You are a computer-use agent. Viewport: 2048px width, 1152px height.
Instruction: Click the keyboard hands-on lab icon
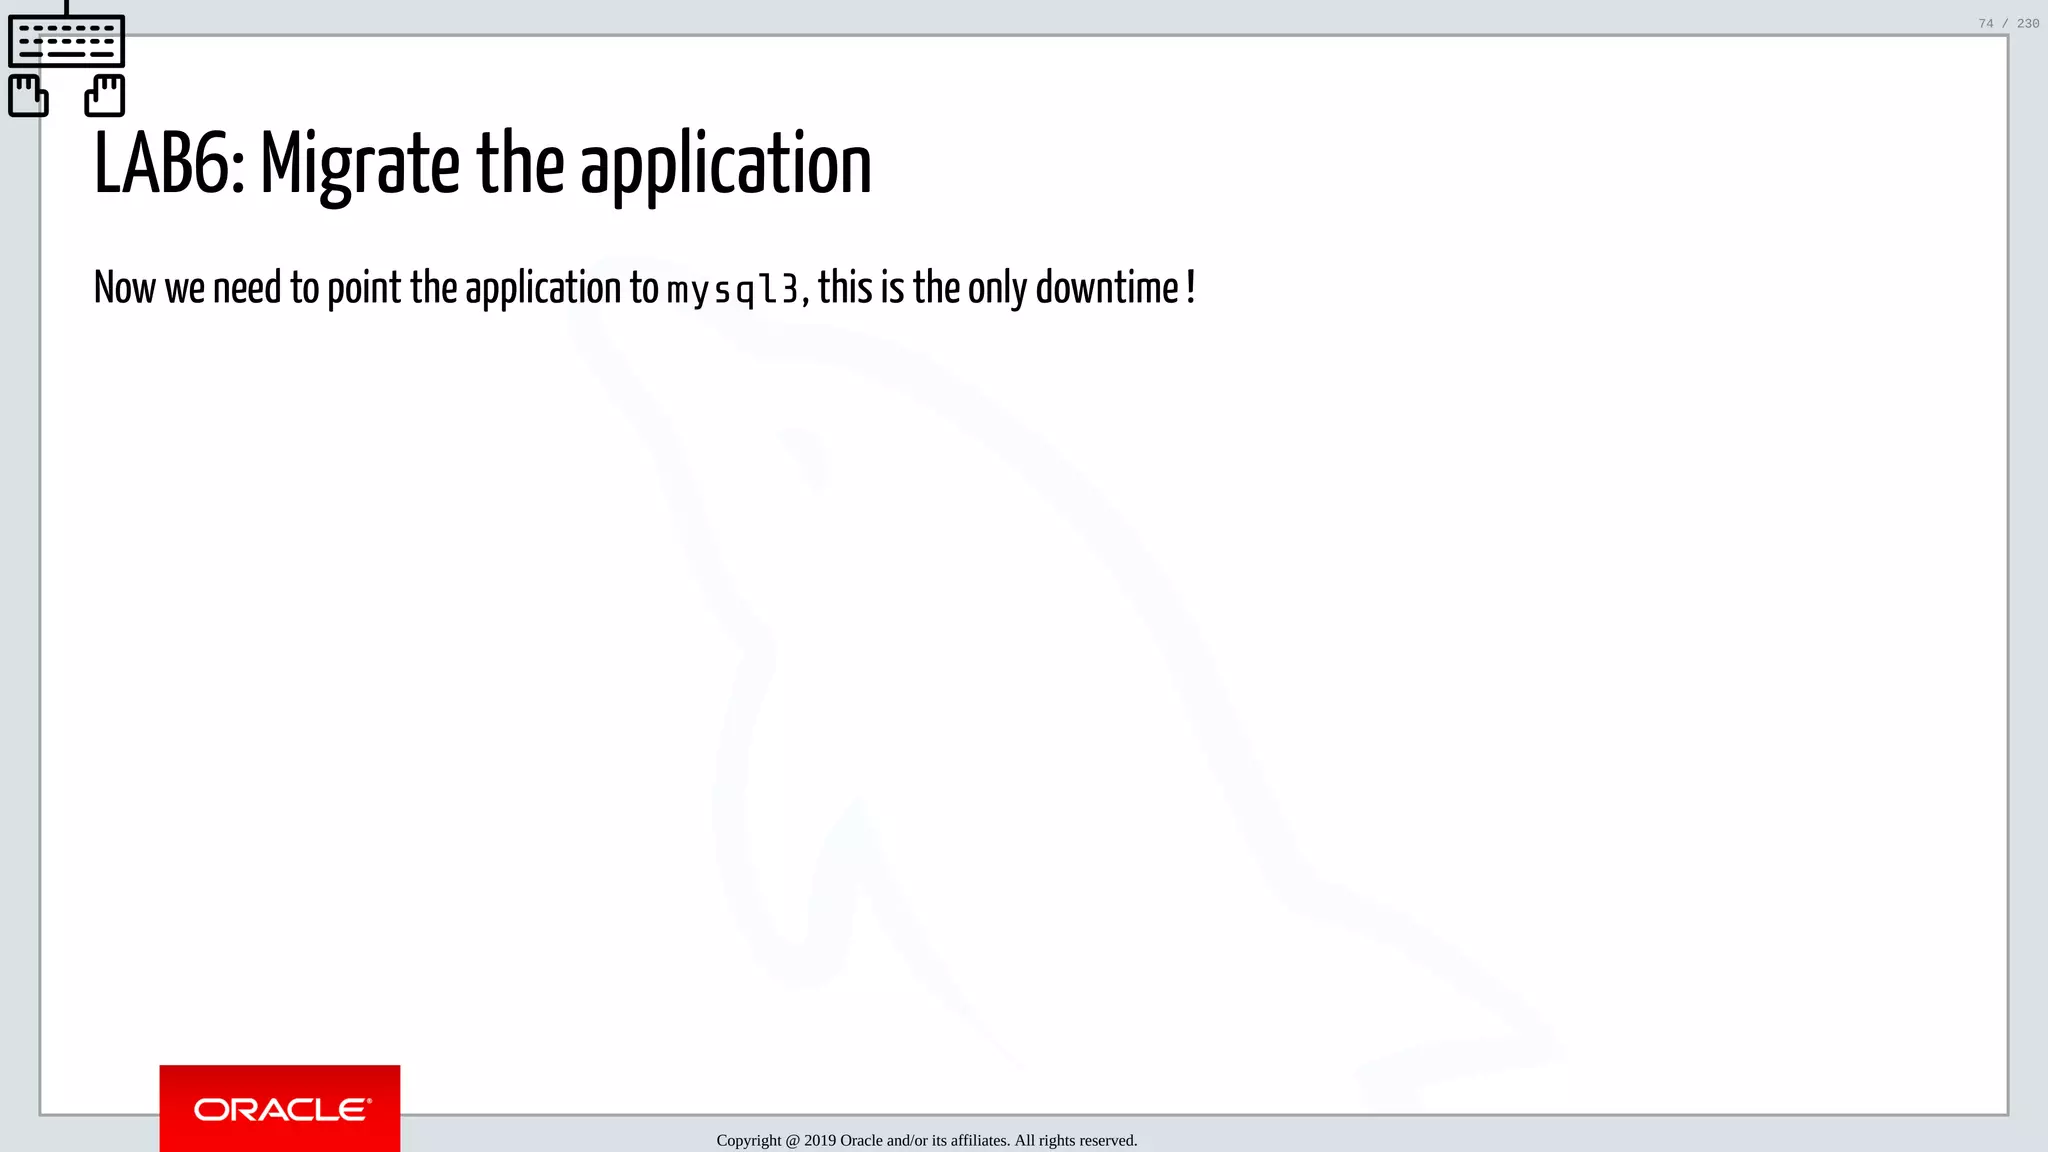pyautogui.click(x=67, y=60)
